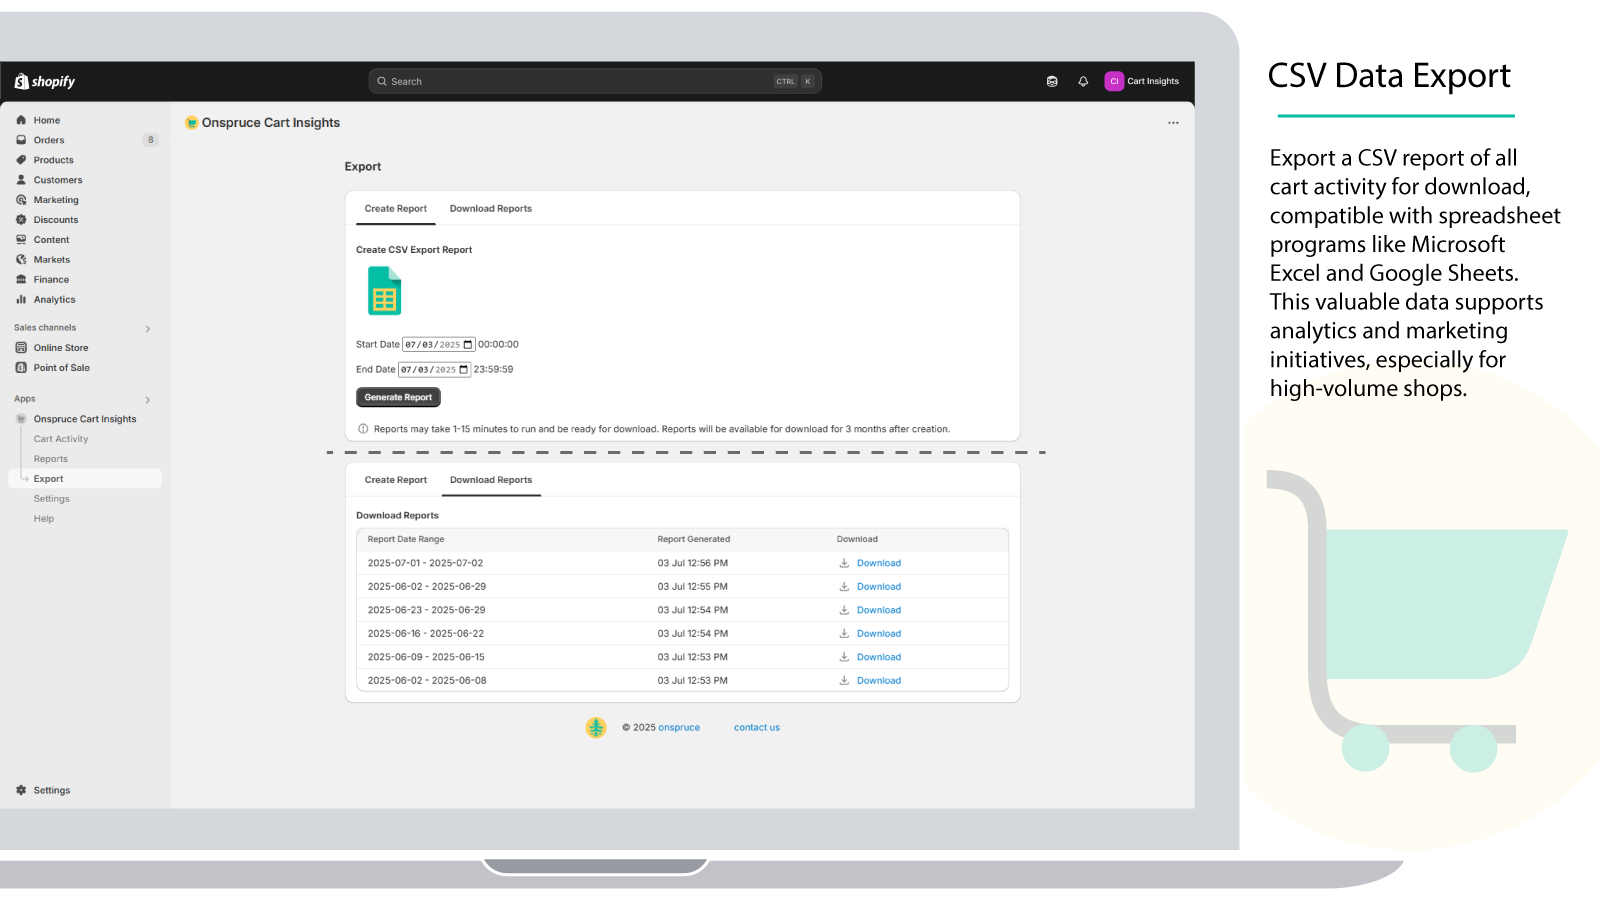Select the Marketing megaphone icon
The image size is (1600, 900).
tap(21, 199)
